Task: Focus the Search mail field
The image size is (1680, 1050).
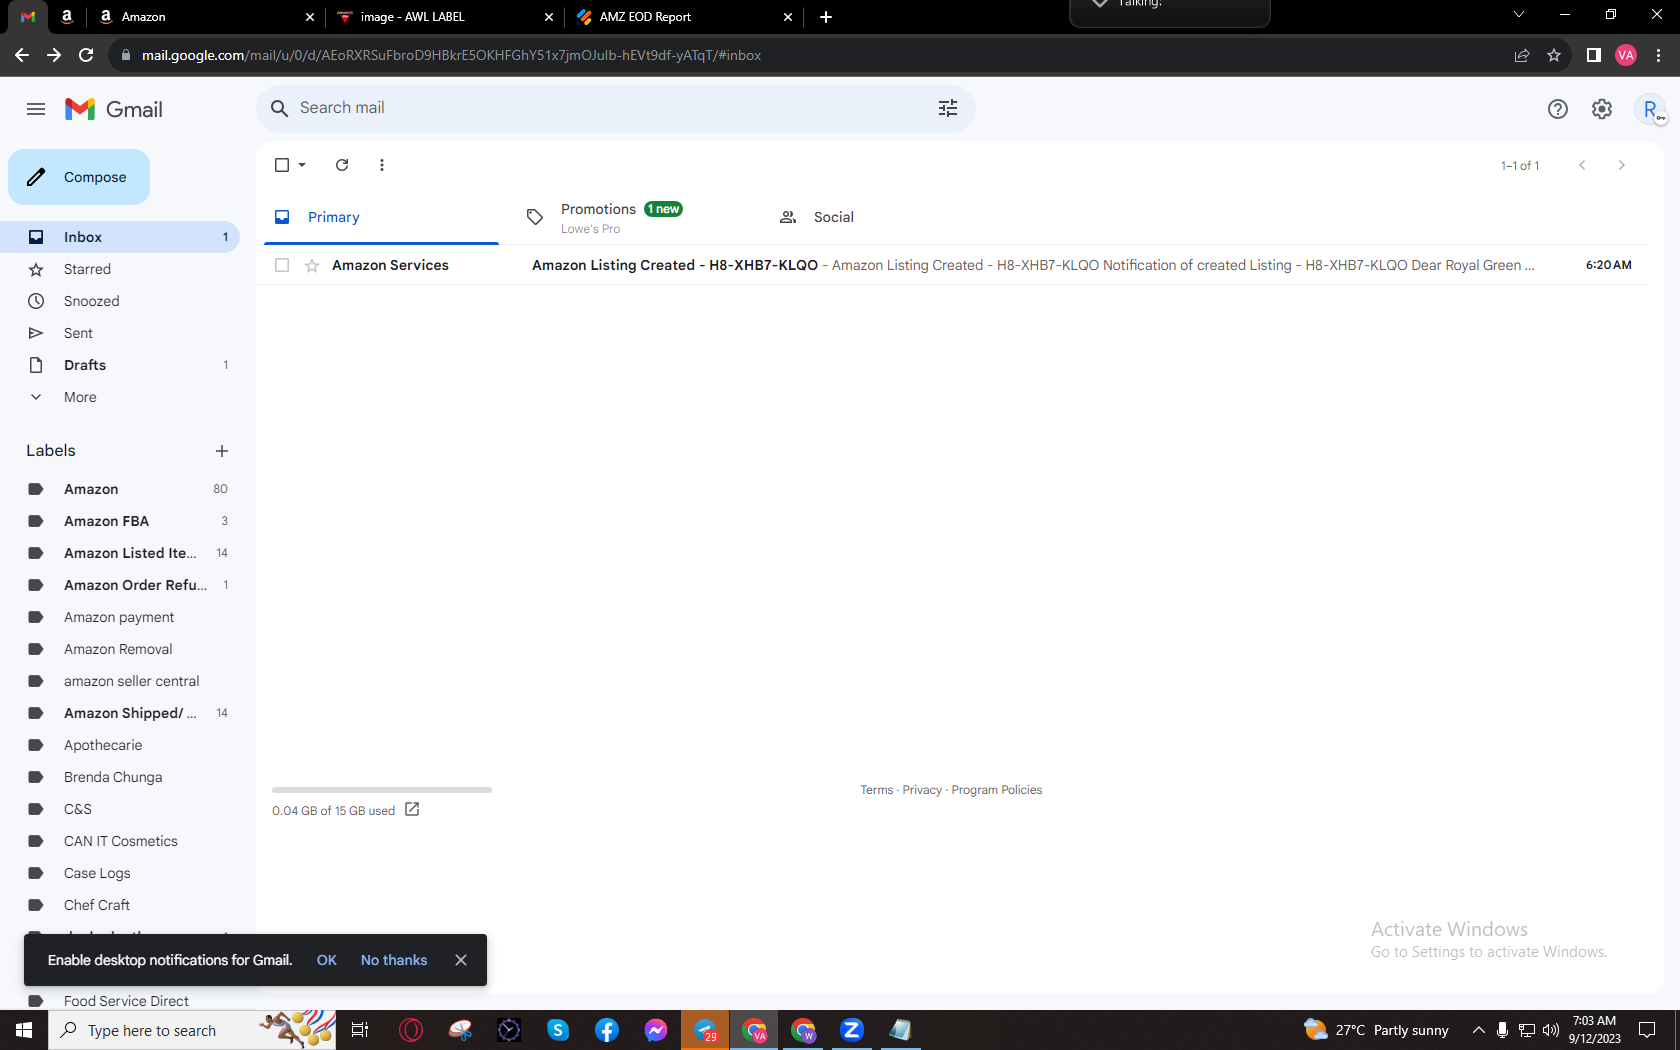Action: point(616,108)
